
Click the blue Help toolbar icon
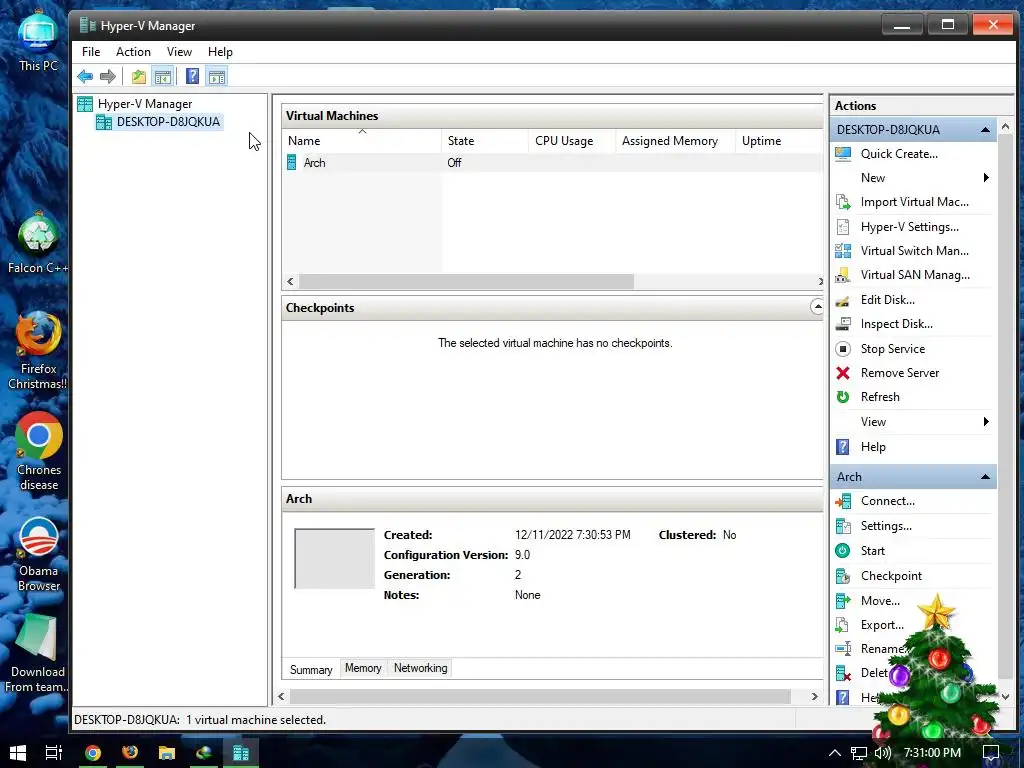[x=192, y=77]
